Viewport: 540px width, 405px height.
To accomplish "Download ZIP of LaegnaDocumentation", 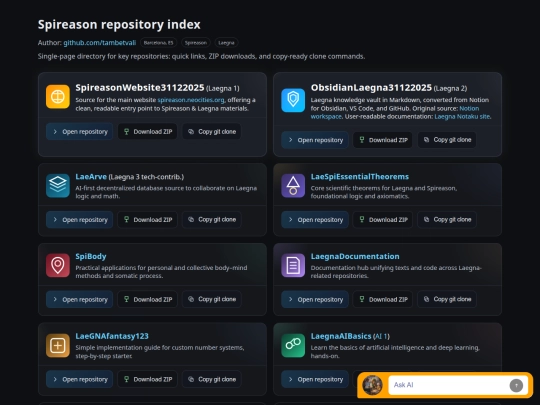I will (x=383, y=300).
